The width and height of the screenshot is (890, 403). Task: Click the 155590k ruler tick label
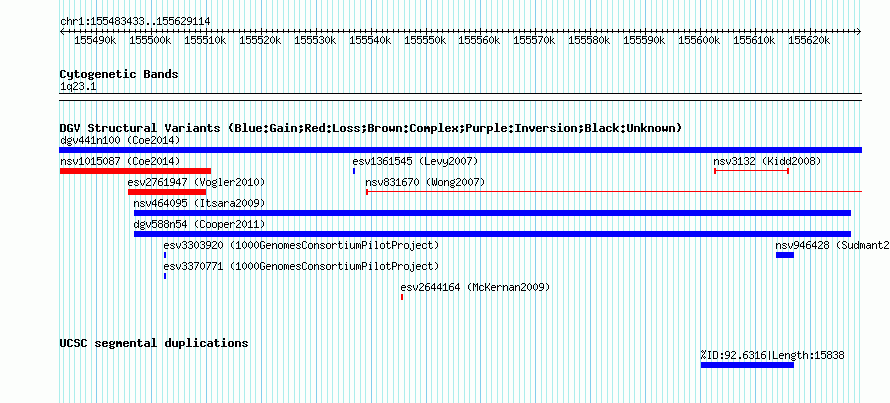[645, 40]
